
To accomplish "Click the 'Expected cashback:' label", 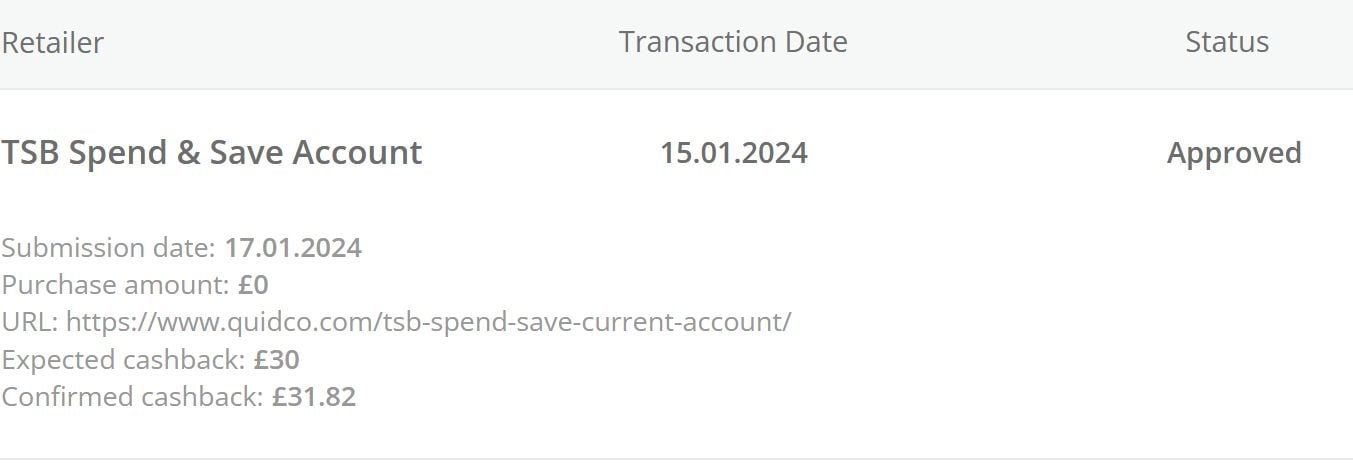I will click(x=123, y=359).
